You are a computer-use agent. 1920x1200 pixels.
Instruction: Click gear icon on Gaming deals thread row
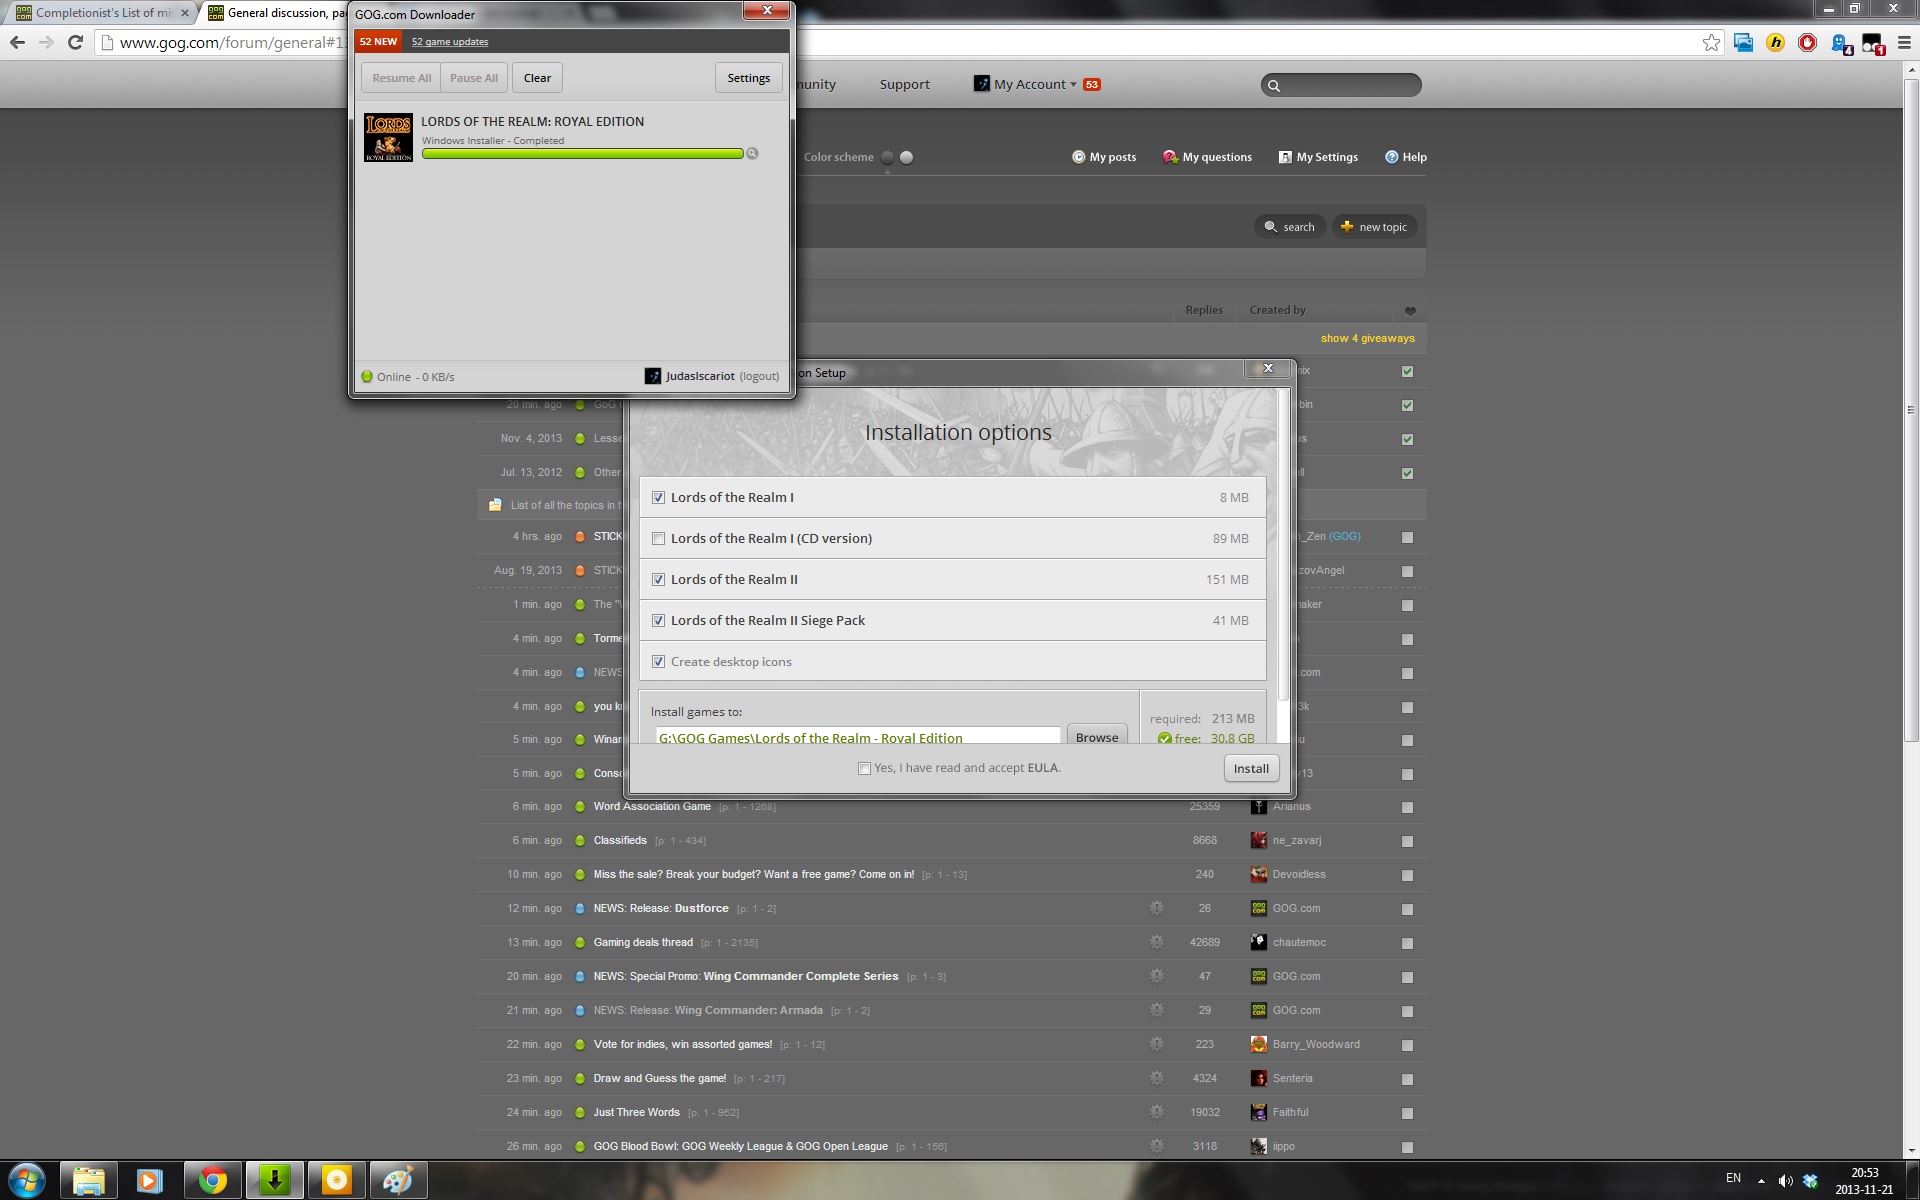click(1156, 942)
